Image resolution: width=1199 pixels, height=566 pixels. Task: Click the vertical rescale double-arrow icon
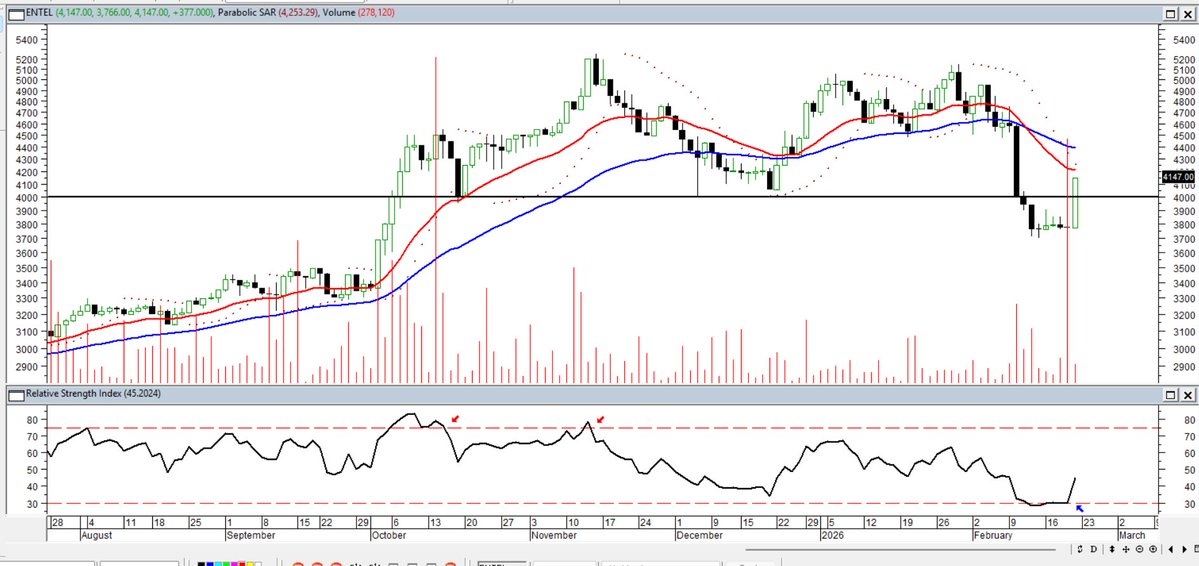click(1112, 549)
